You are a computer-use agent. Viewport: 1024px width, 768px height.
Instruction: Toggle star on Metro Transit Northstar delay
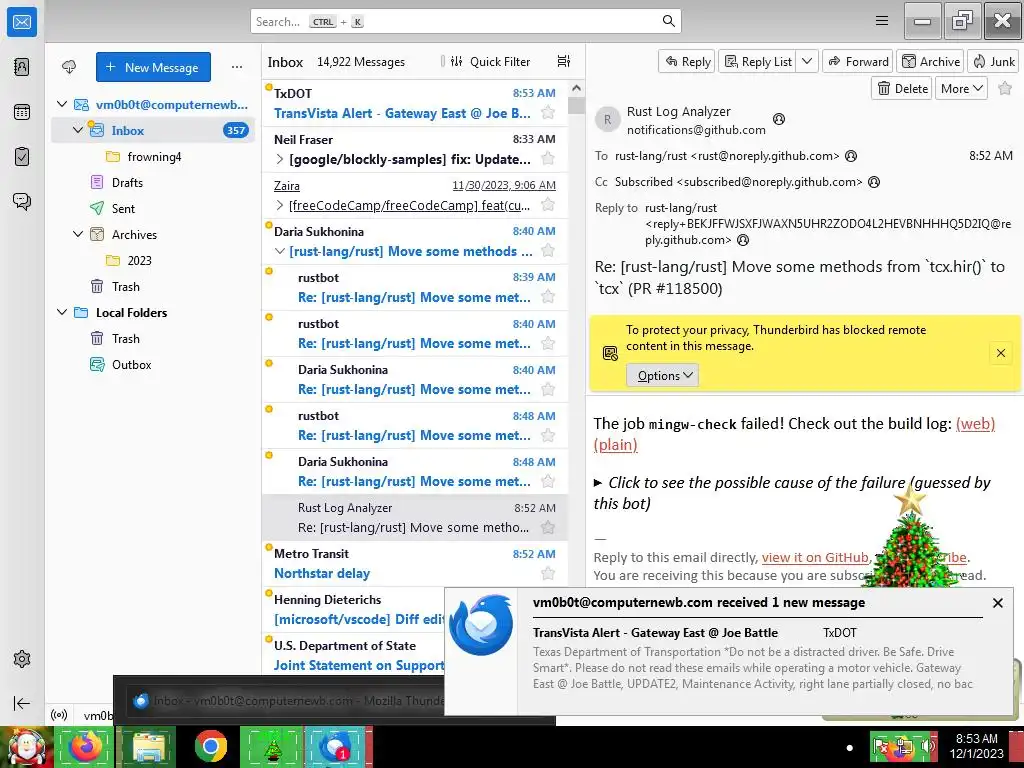(548, 573)
